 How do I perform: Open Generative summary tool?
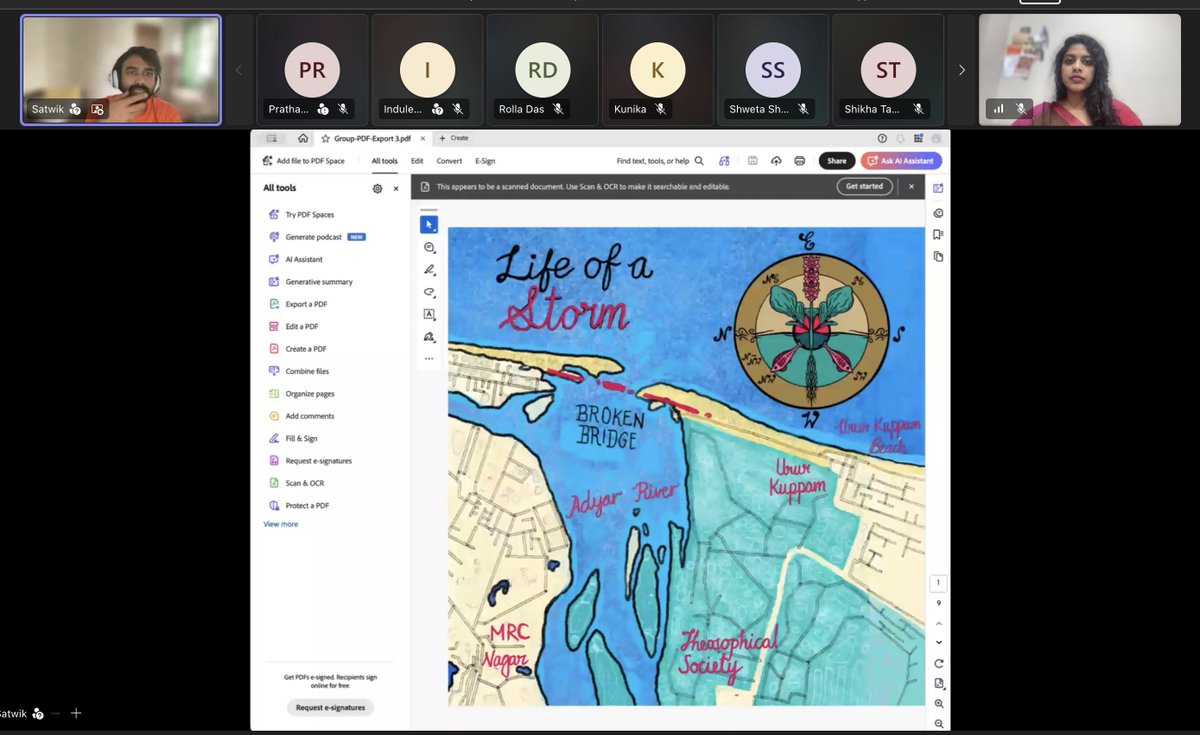tap(311, 282)
